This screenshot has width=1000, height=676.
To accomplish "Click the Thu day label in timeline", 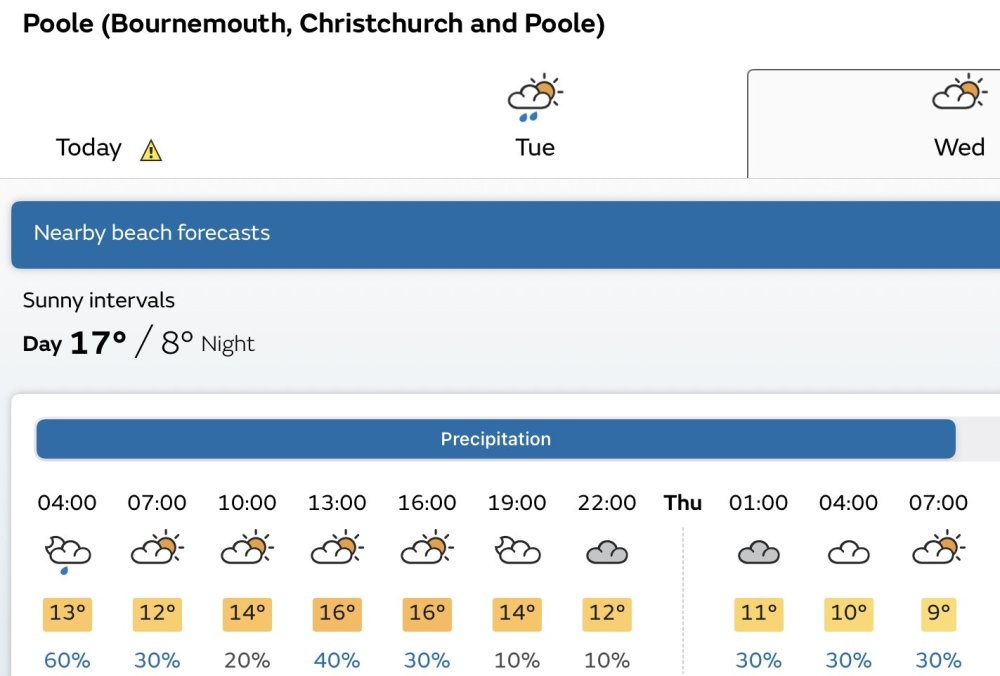I will tap(683, 502).
